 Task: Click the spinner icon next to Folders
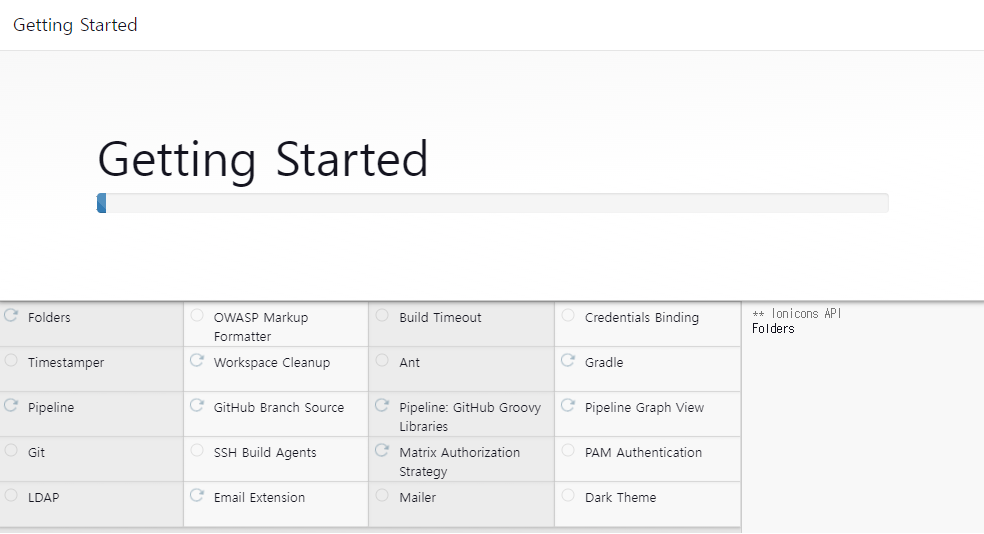click(11, 316)
